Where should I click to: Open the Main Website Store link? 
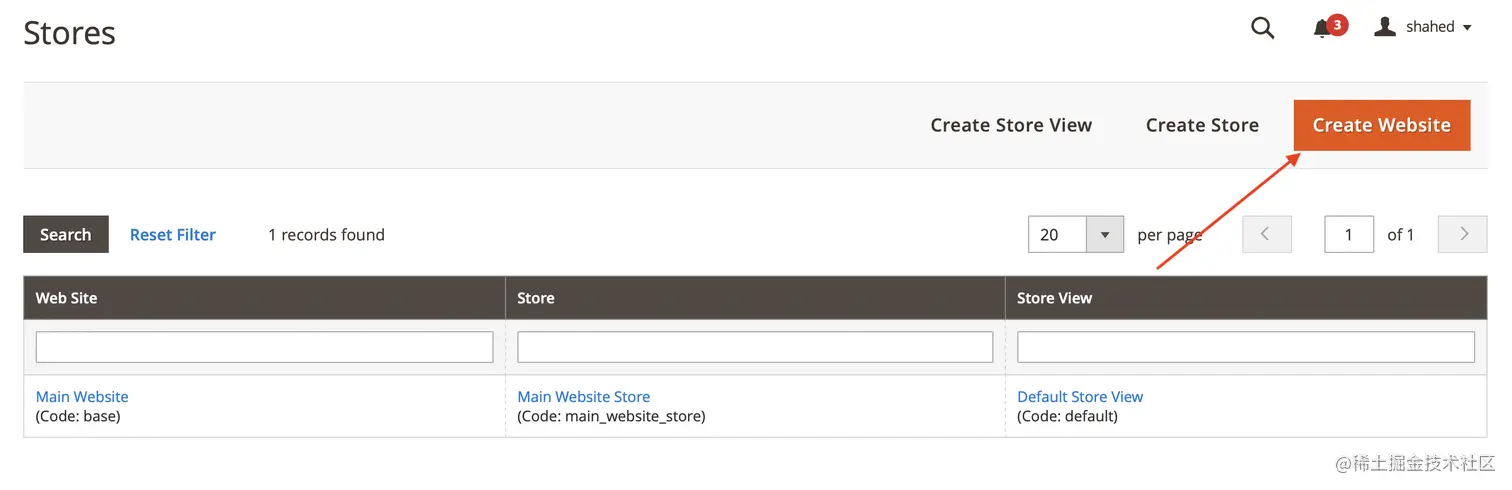coord(583,396)
